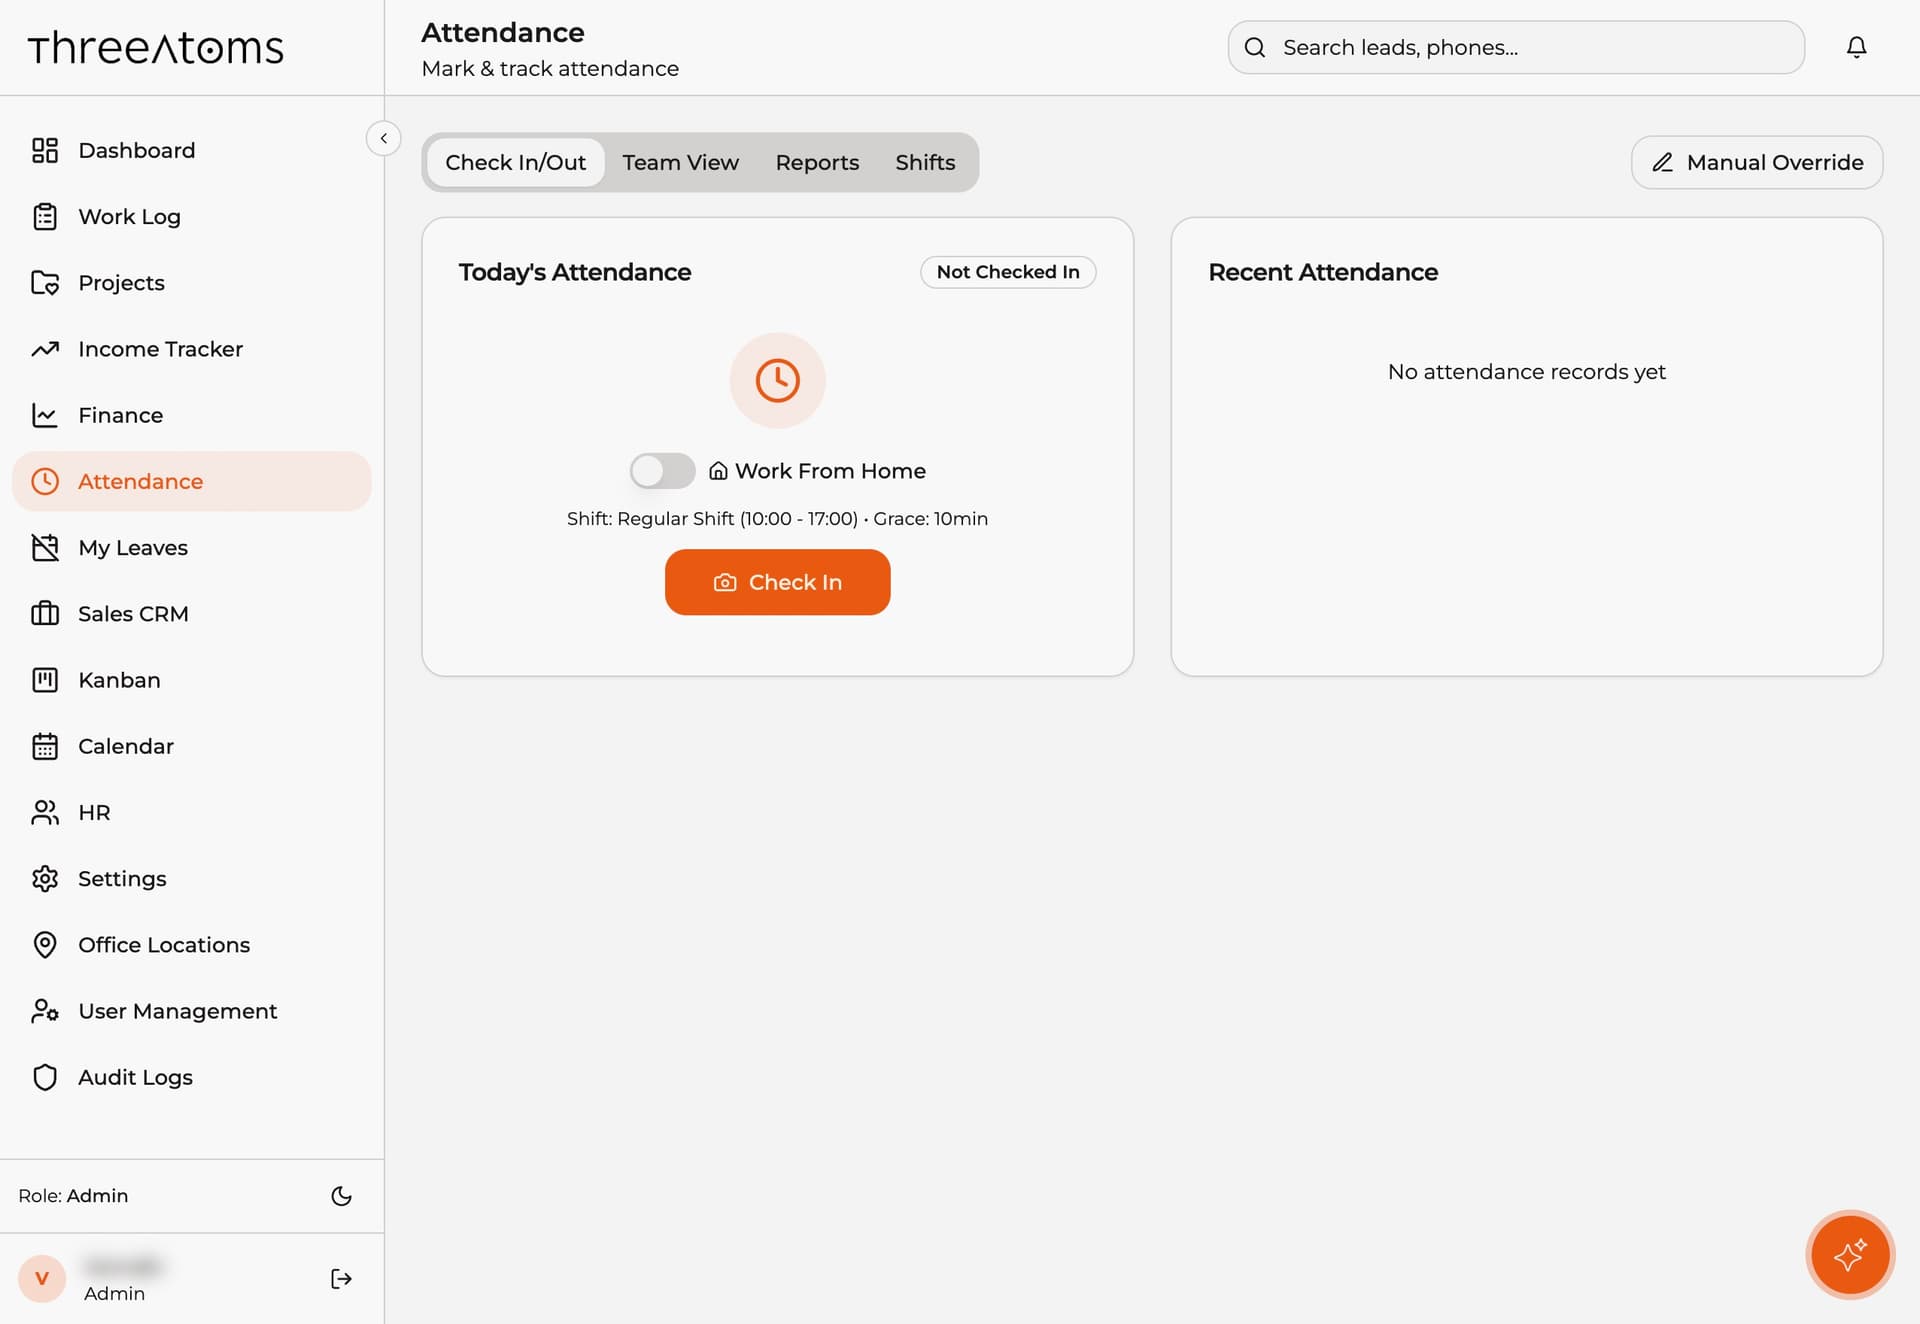
Task: Click the 'Mark & track attendance' subtitle
Action: click(x=550, y=69)
